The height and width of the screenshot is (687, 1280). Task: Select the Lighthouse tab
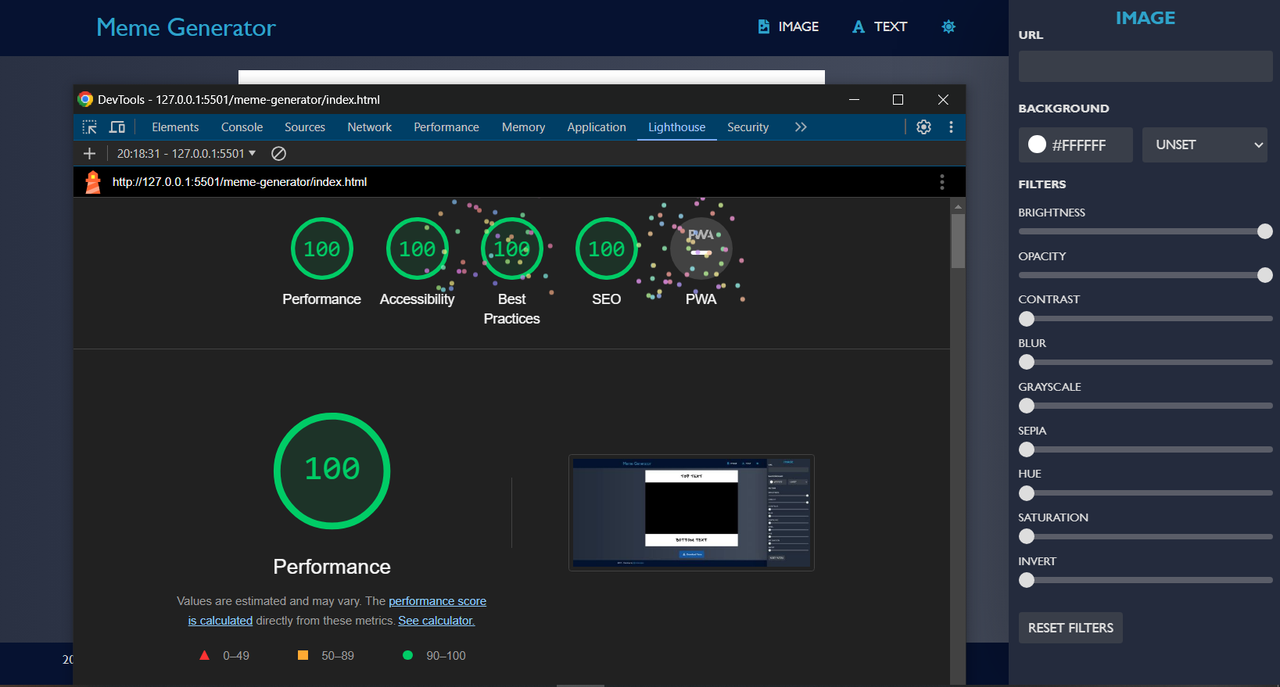click(677, 127)
